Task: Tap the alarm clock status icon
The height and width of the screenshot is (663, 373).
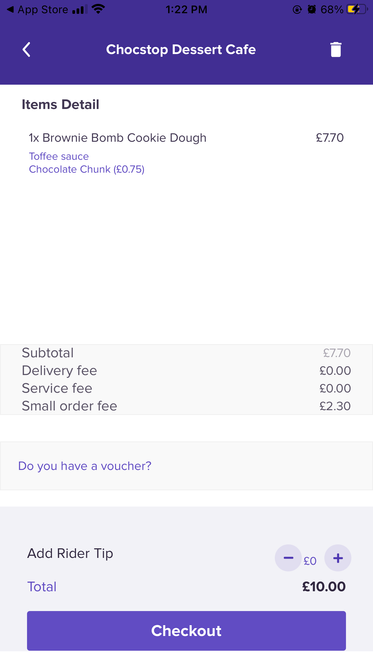Action: (x=312, y=9)
